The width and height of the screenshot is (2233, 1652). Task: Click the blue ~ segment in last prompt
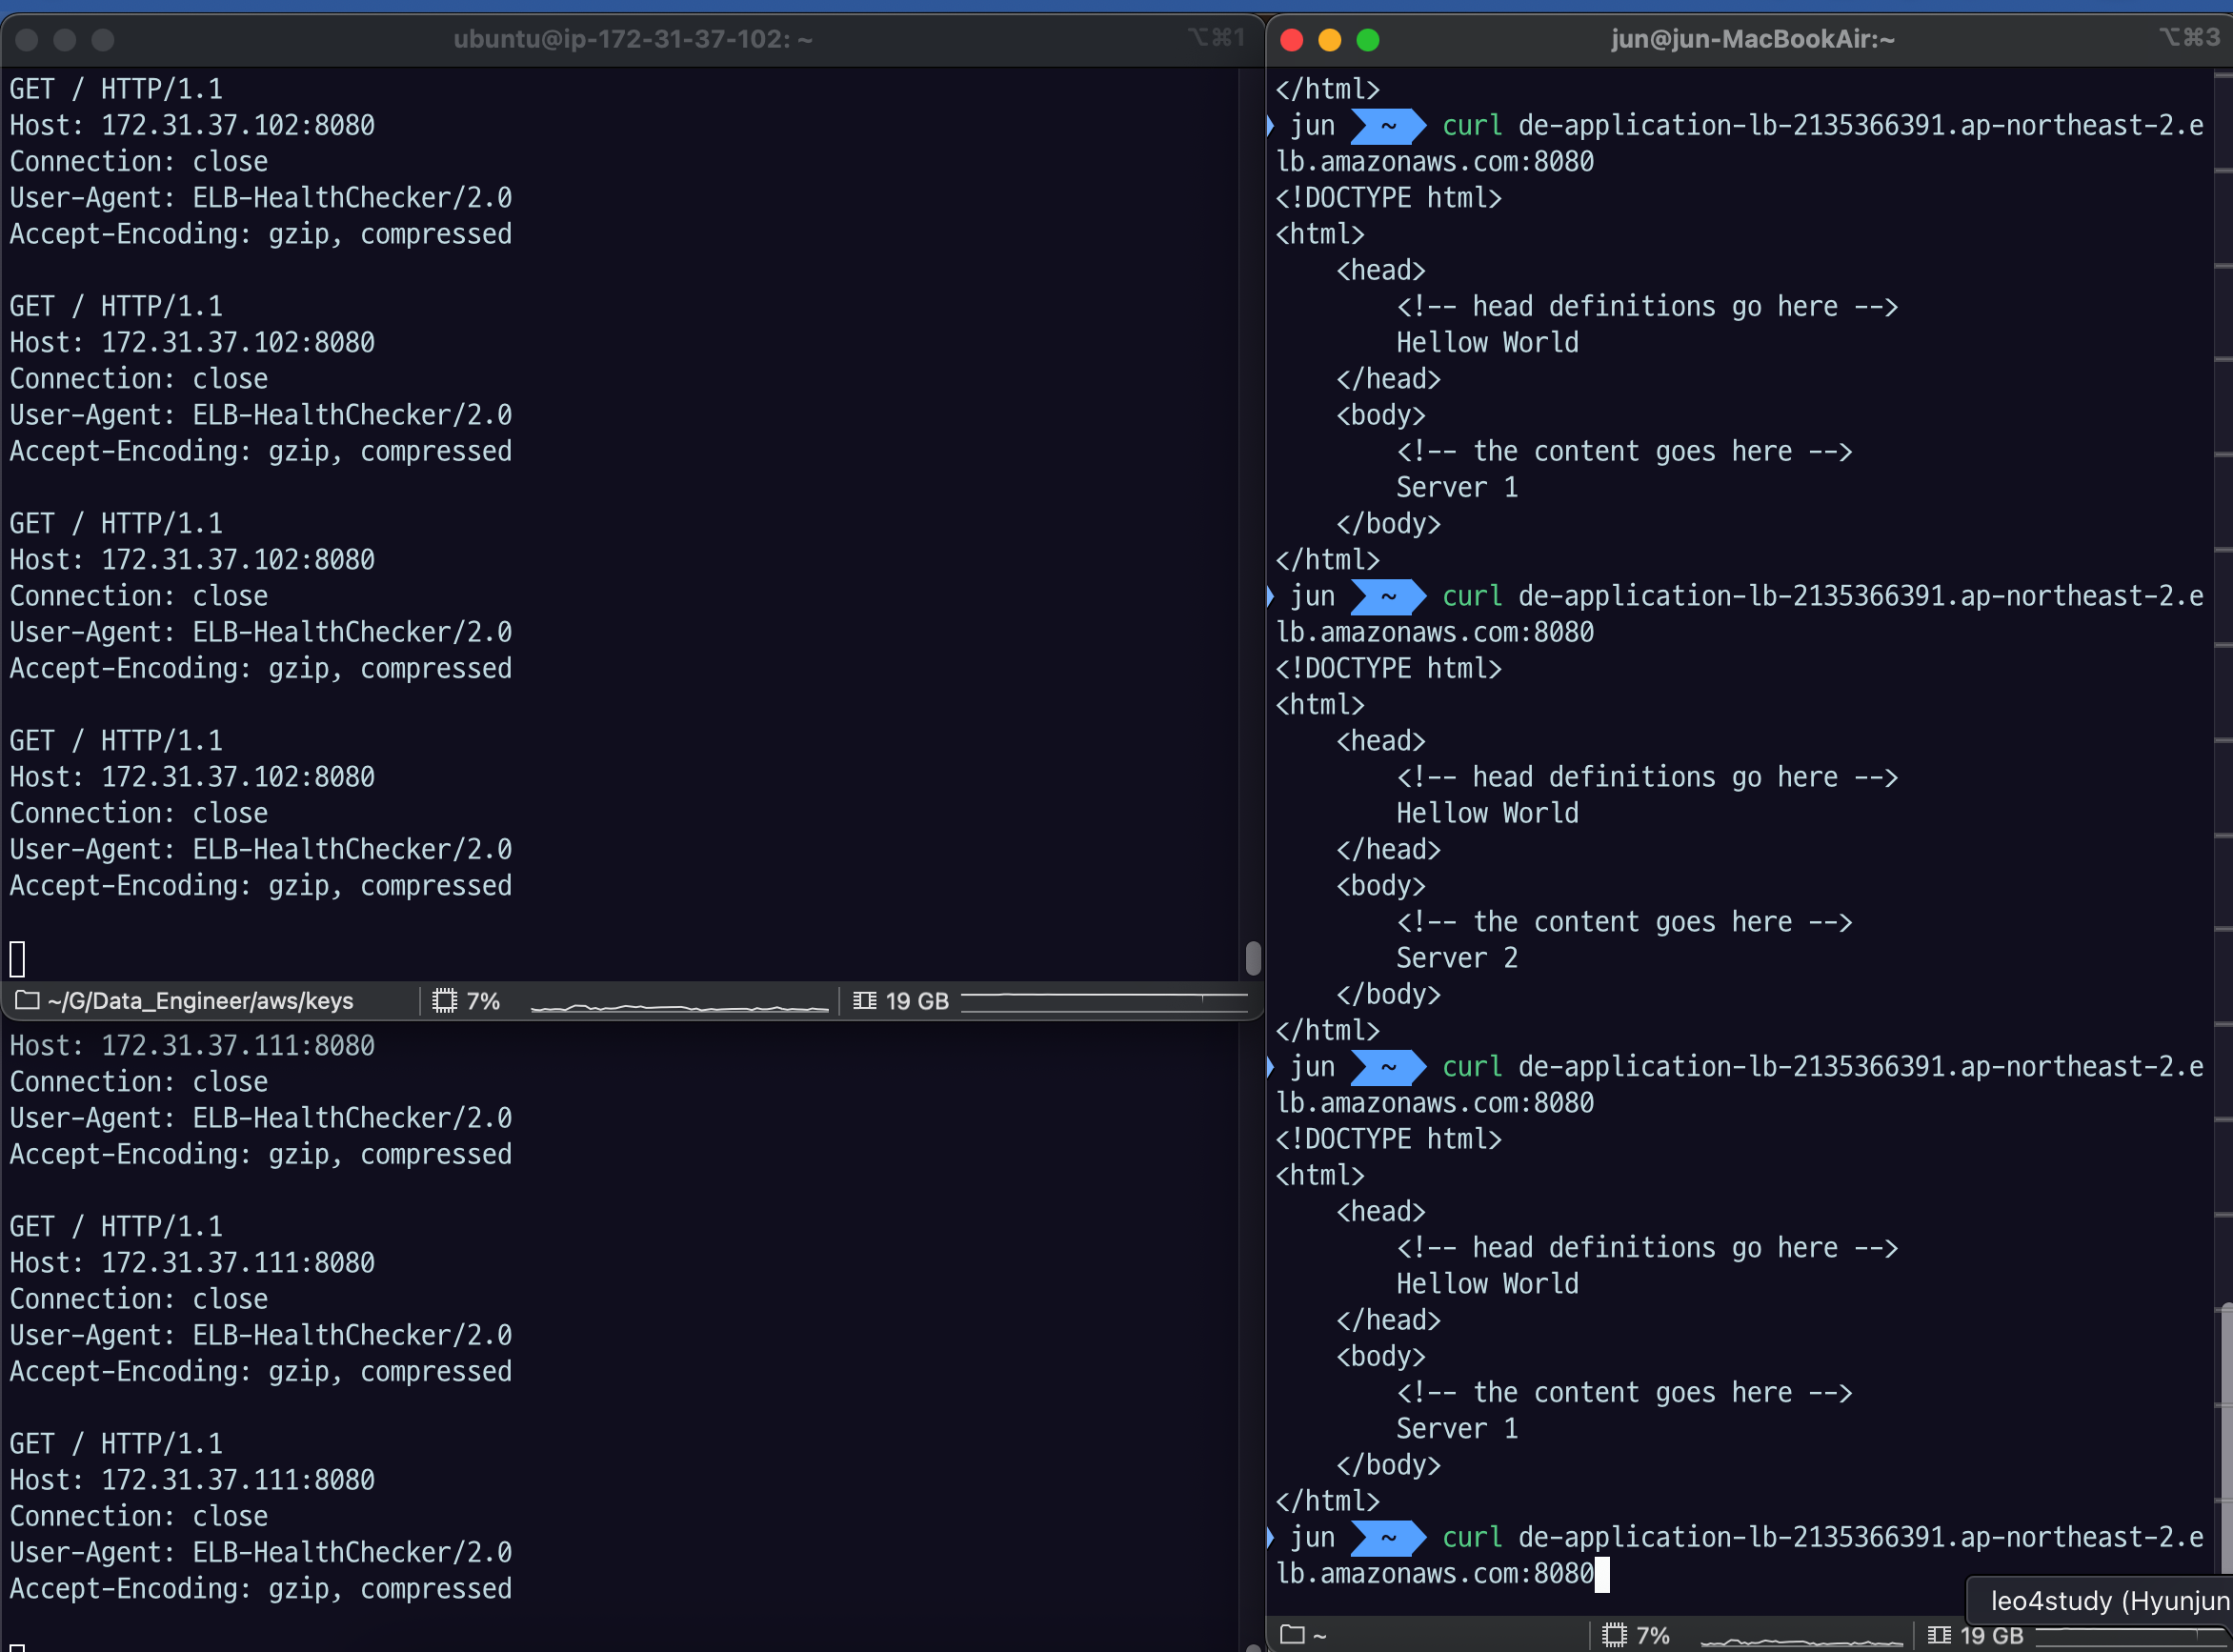[1388, 1538]
